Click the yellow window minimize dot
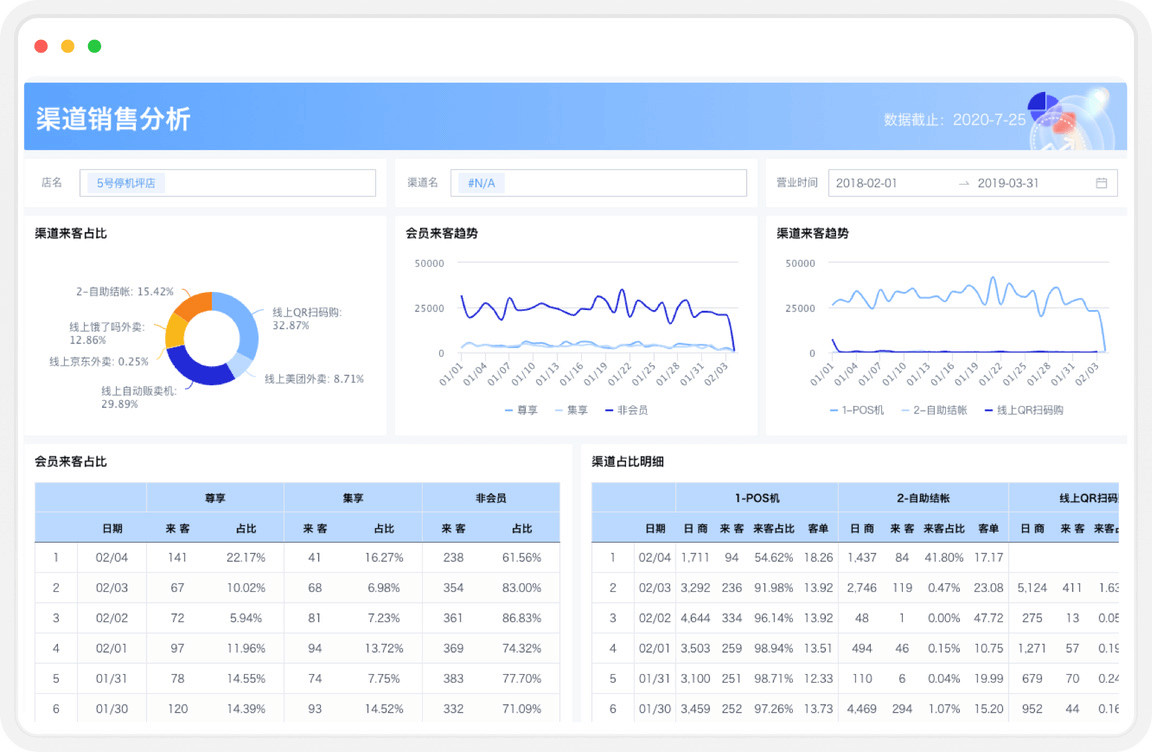This screenshot has width=1152, height=752. (68, 46)
